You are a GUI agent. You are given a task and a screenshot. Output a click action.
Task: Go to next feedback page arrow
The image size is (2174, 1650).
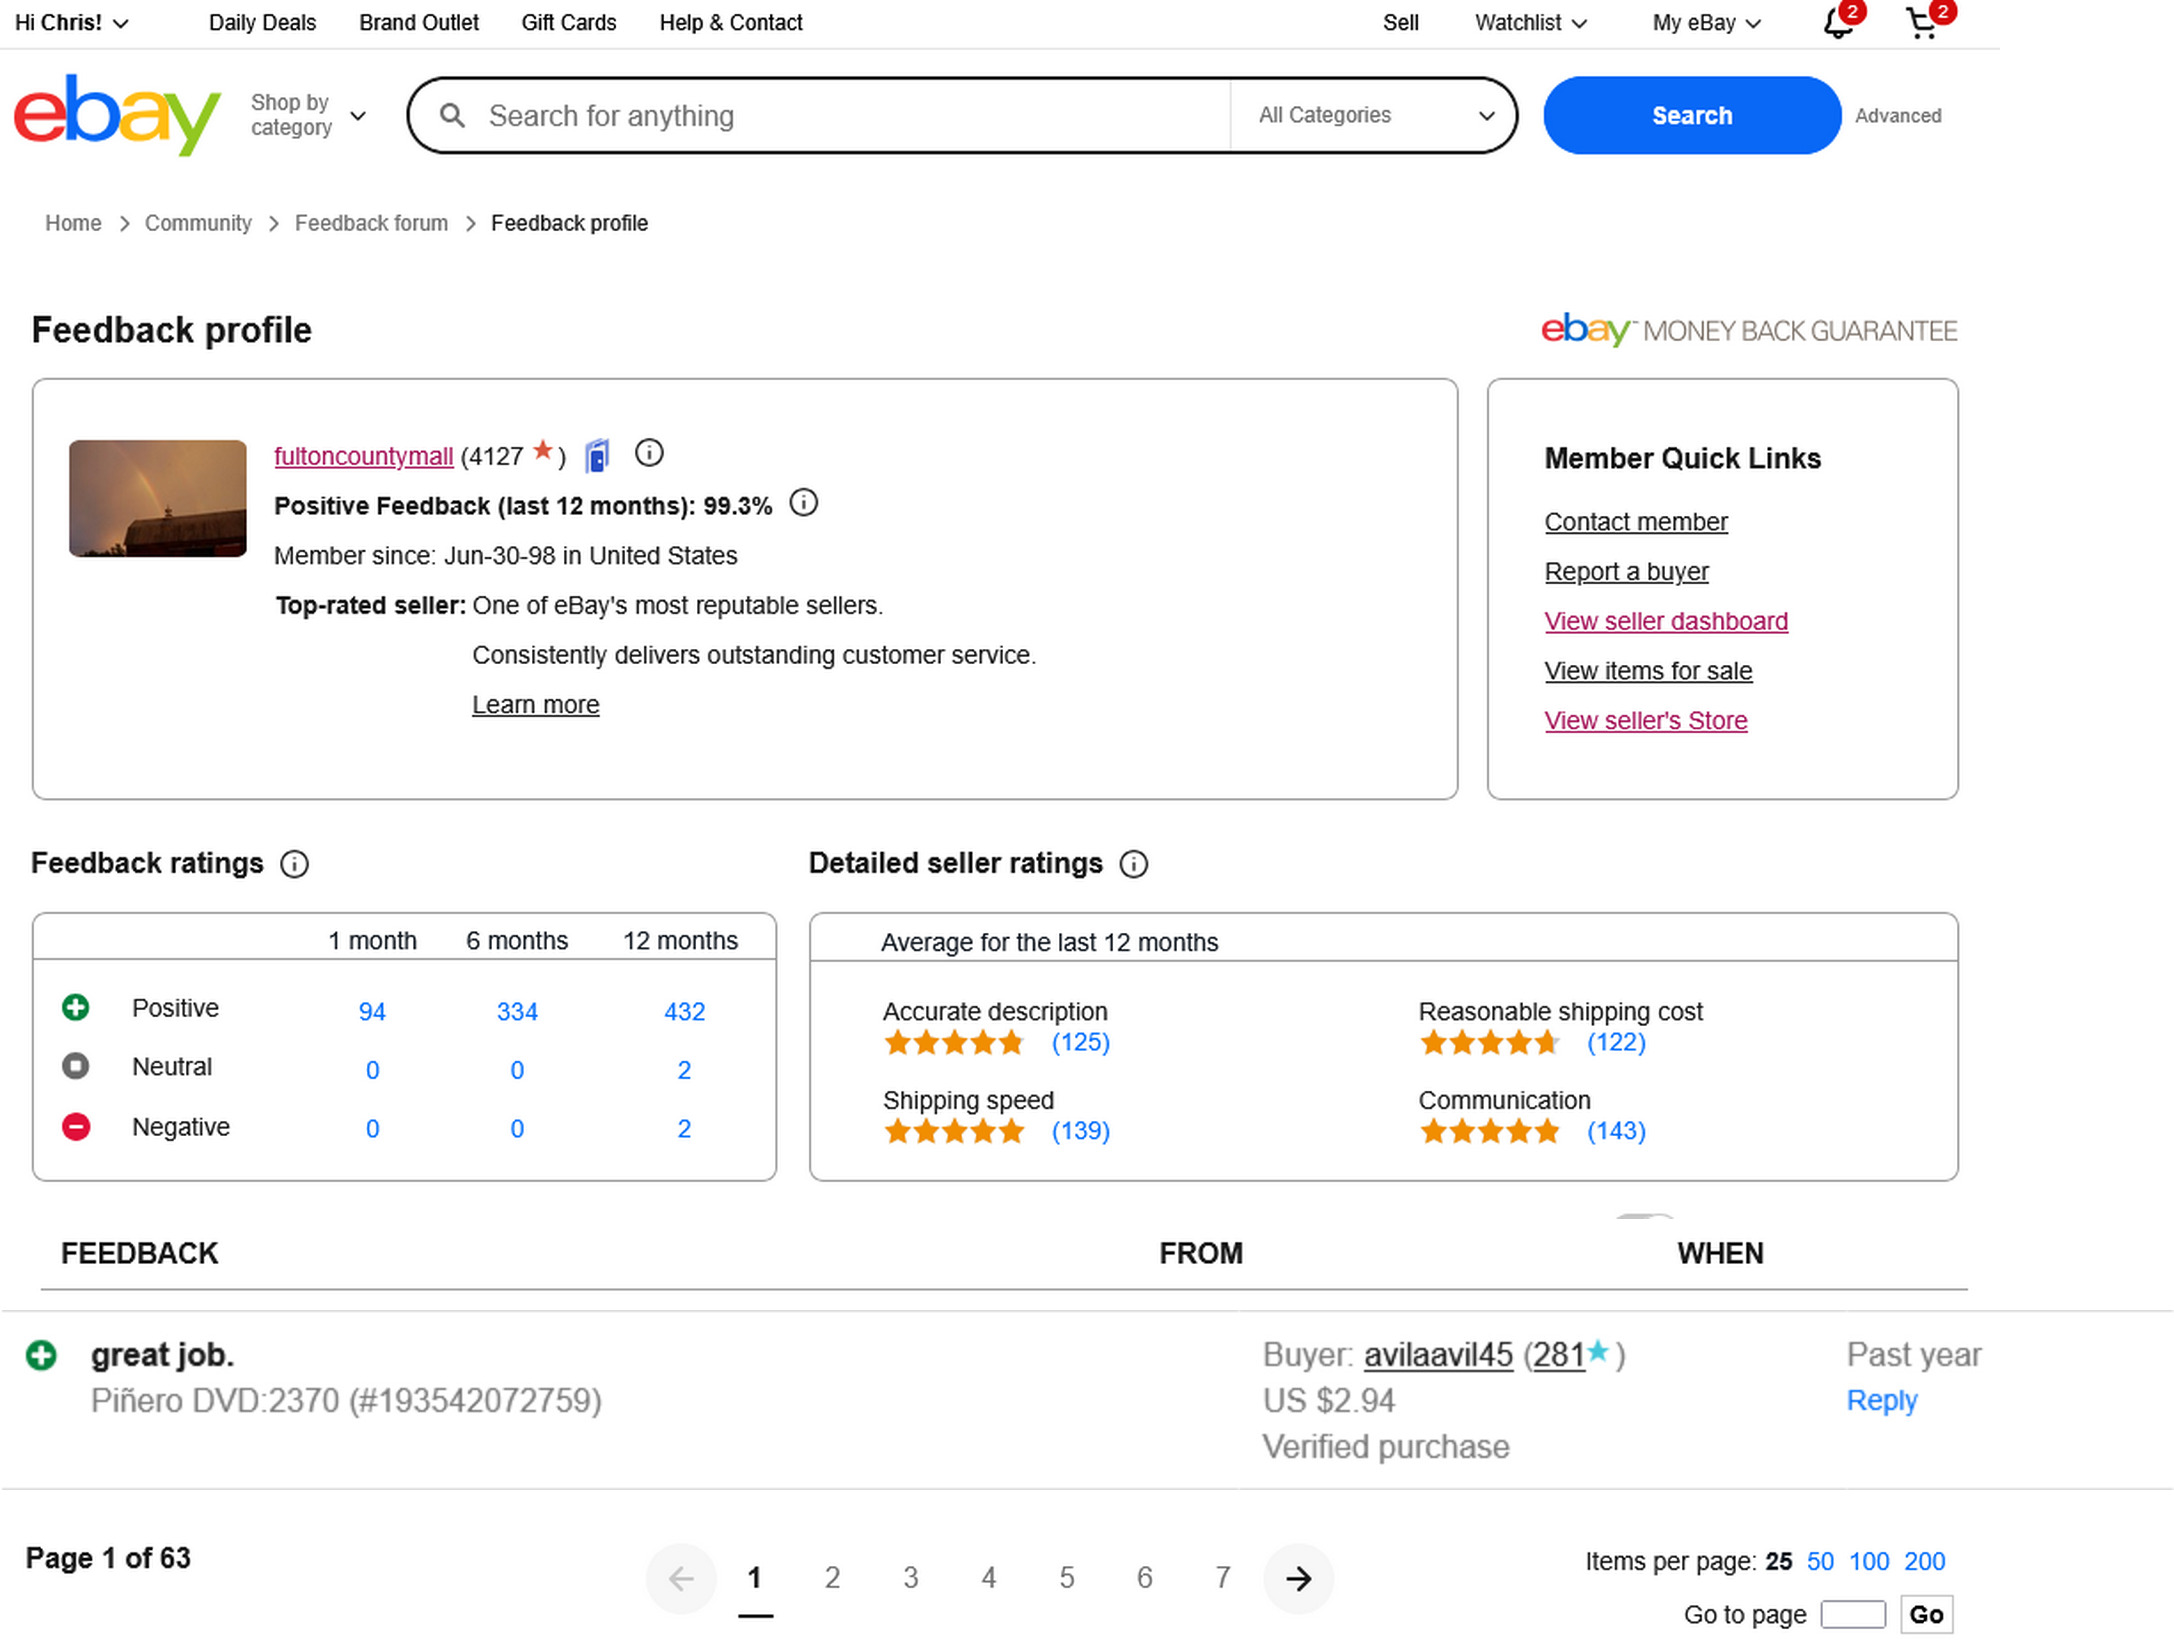click(x=1298, y=1578)
